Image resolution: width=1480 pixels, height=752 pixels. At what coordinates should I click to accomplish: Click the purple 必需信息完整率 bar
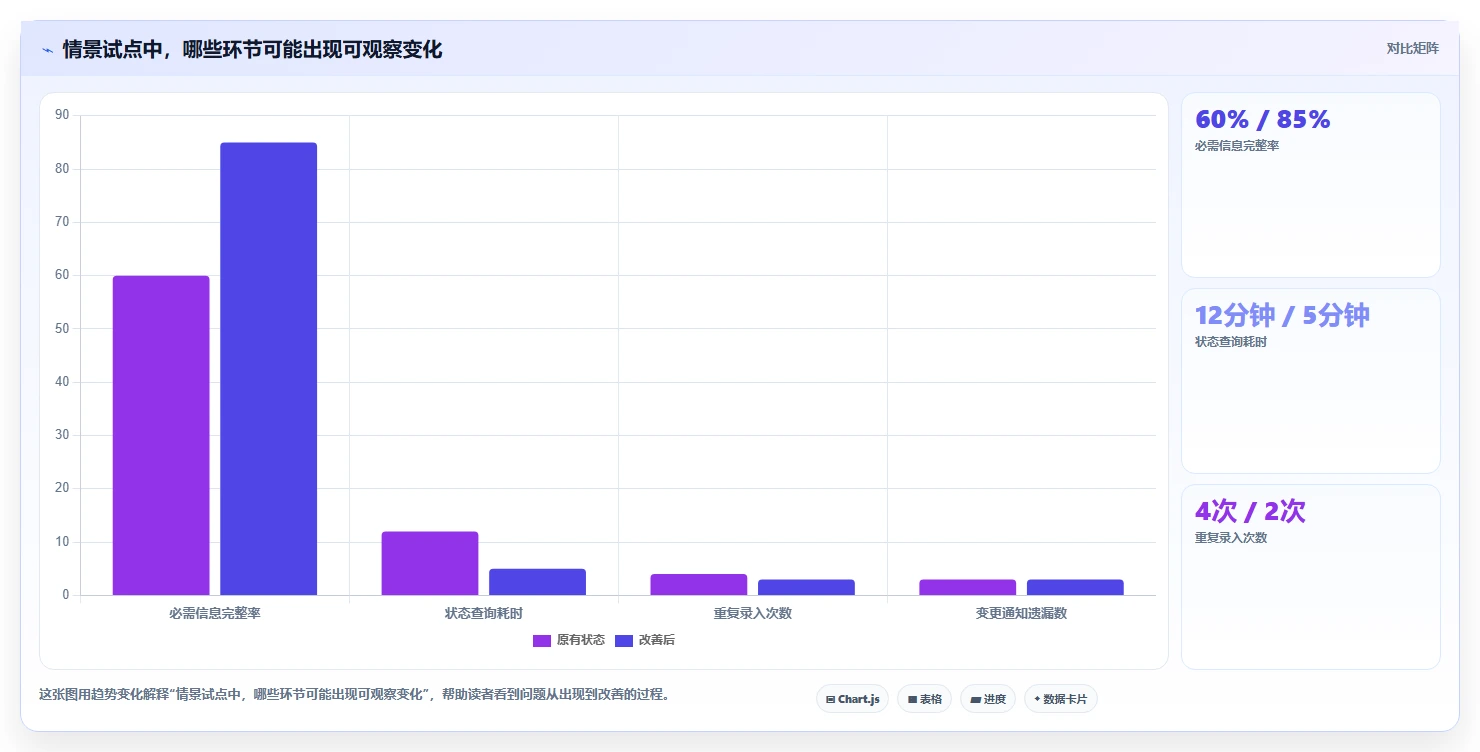161,435
